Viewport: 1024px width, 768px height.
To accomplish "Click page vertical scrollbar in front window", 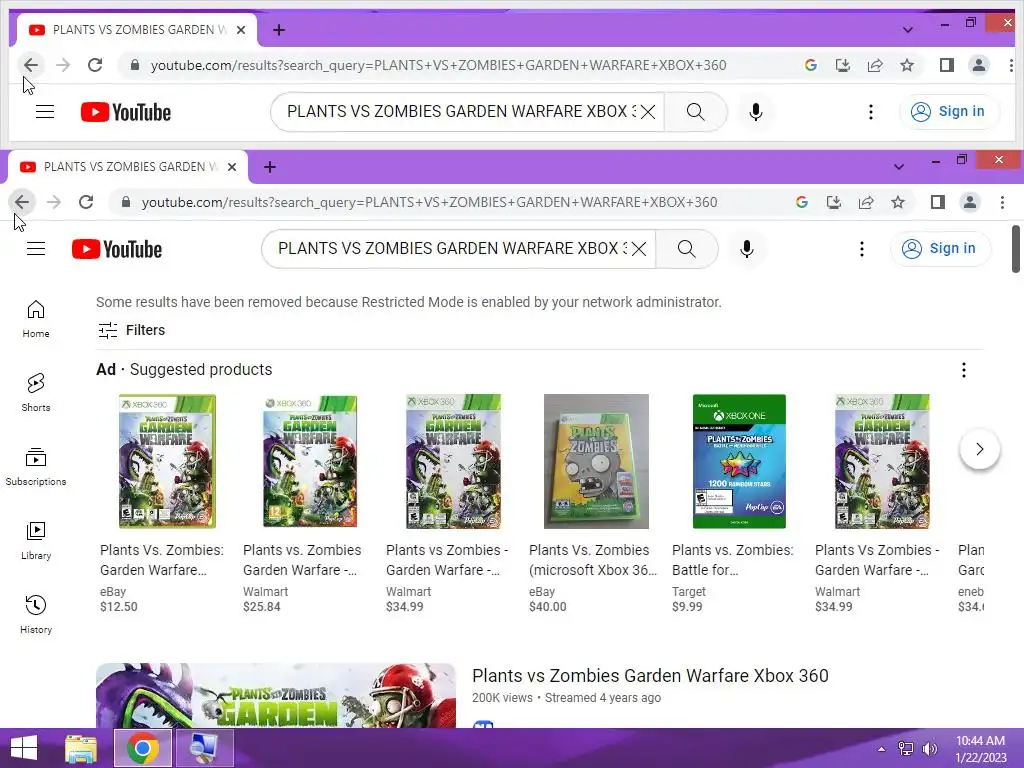I will click(x=1016, y=249).
